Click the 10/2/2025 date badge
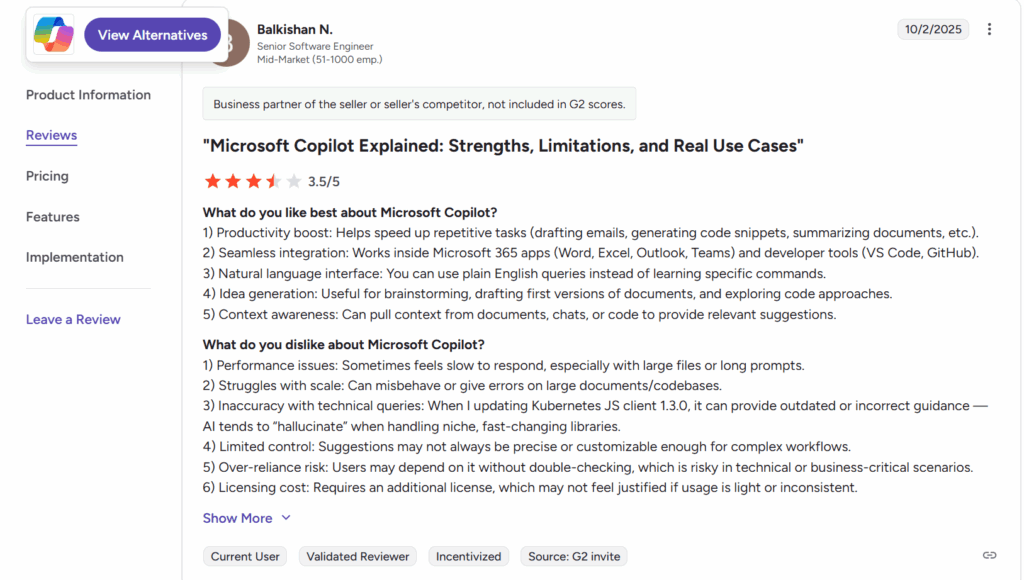The image size is (1024, 580). [x=933, y=29]
